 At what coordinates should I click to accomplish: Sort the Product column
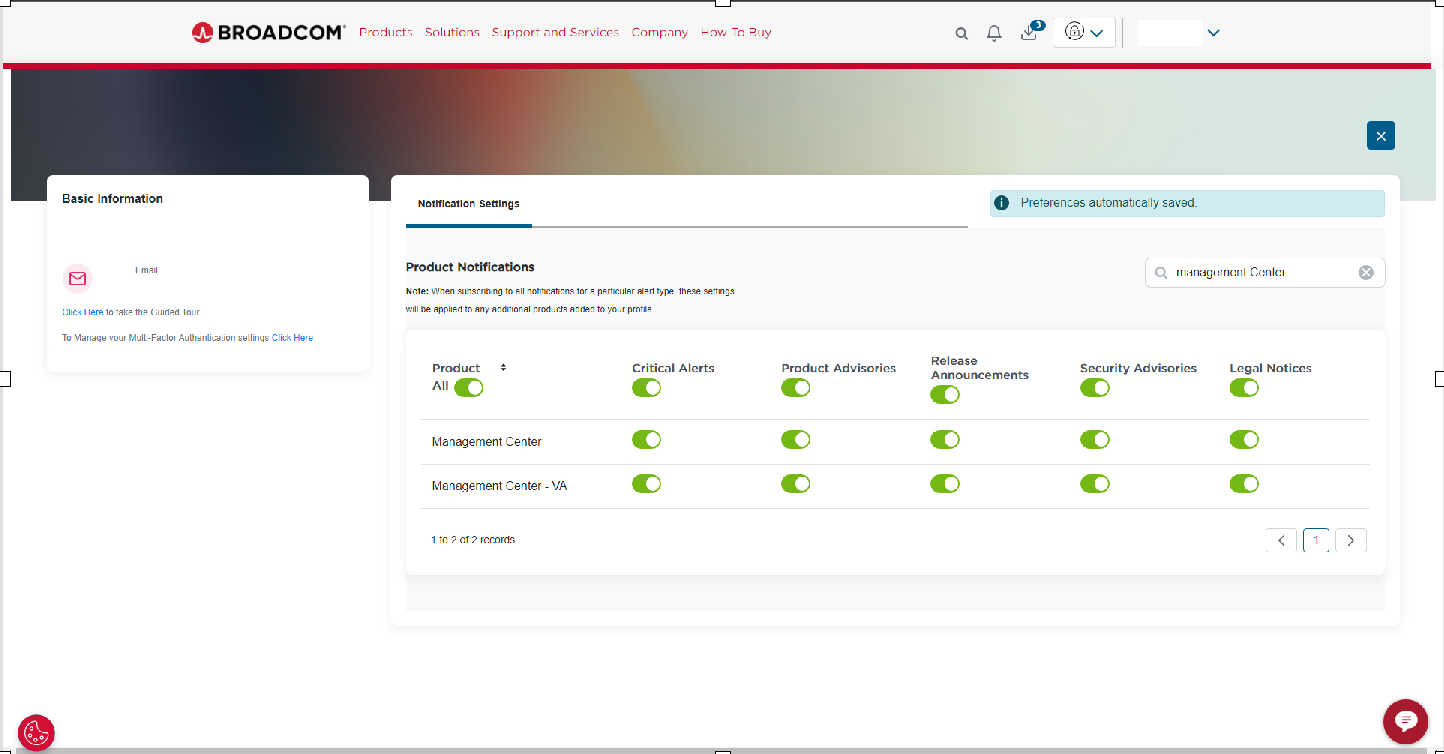(503, 368)
